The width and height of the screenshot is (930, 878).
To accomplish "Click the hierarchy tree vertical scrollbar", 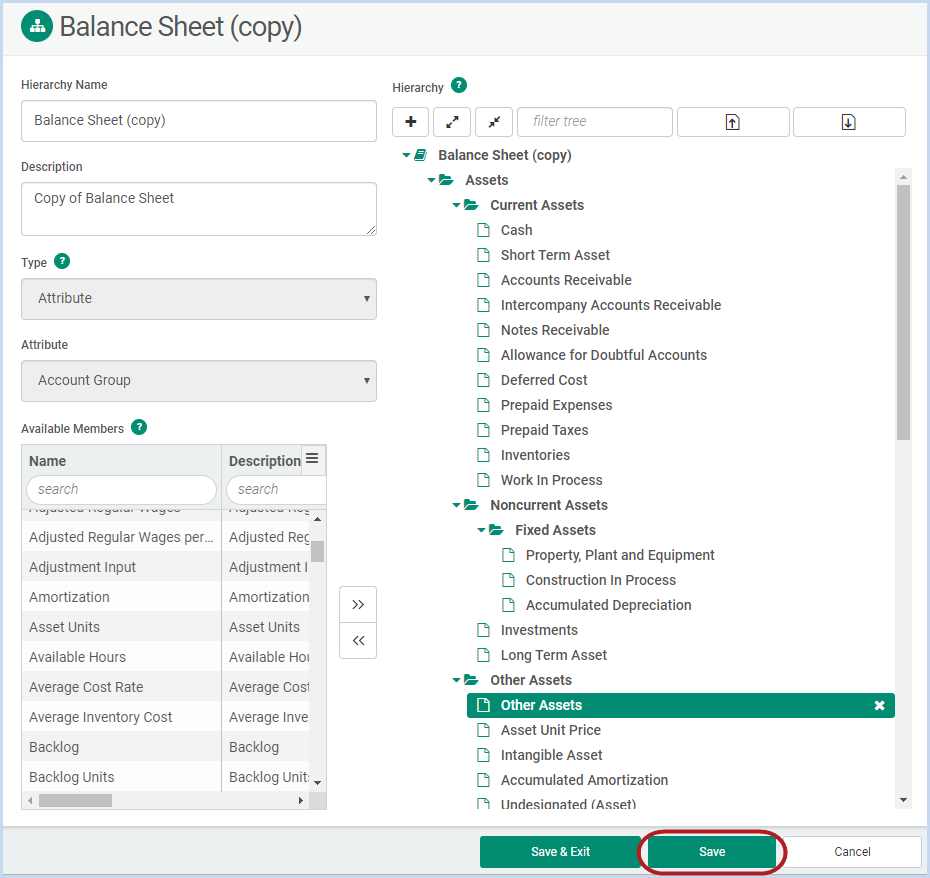I will coord(903,313).
